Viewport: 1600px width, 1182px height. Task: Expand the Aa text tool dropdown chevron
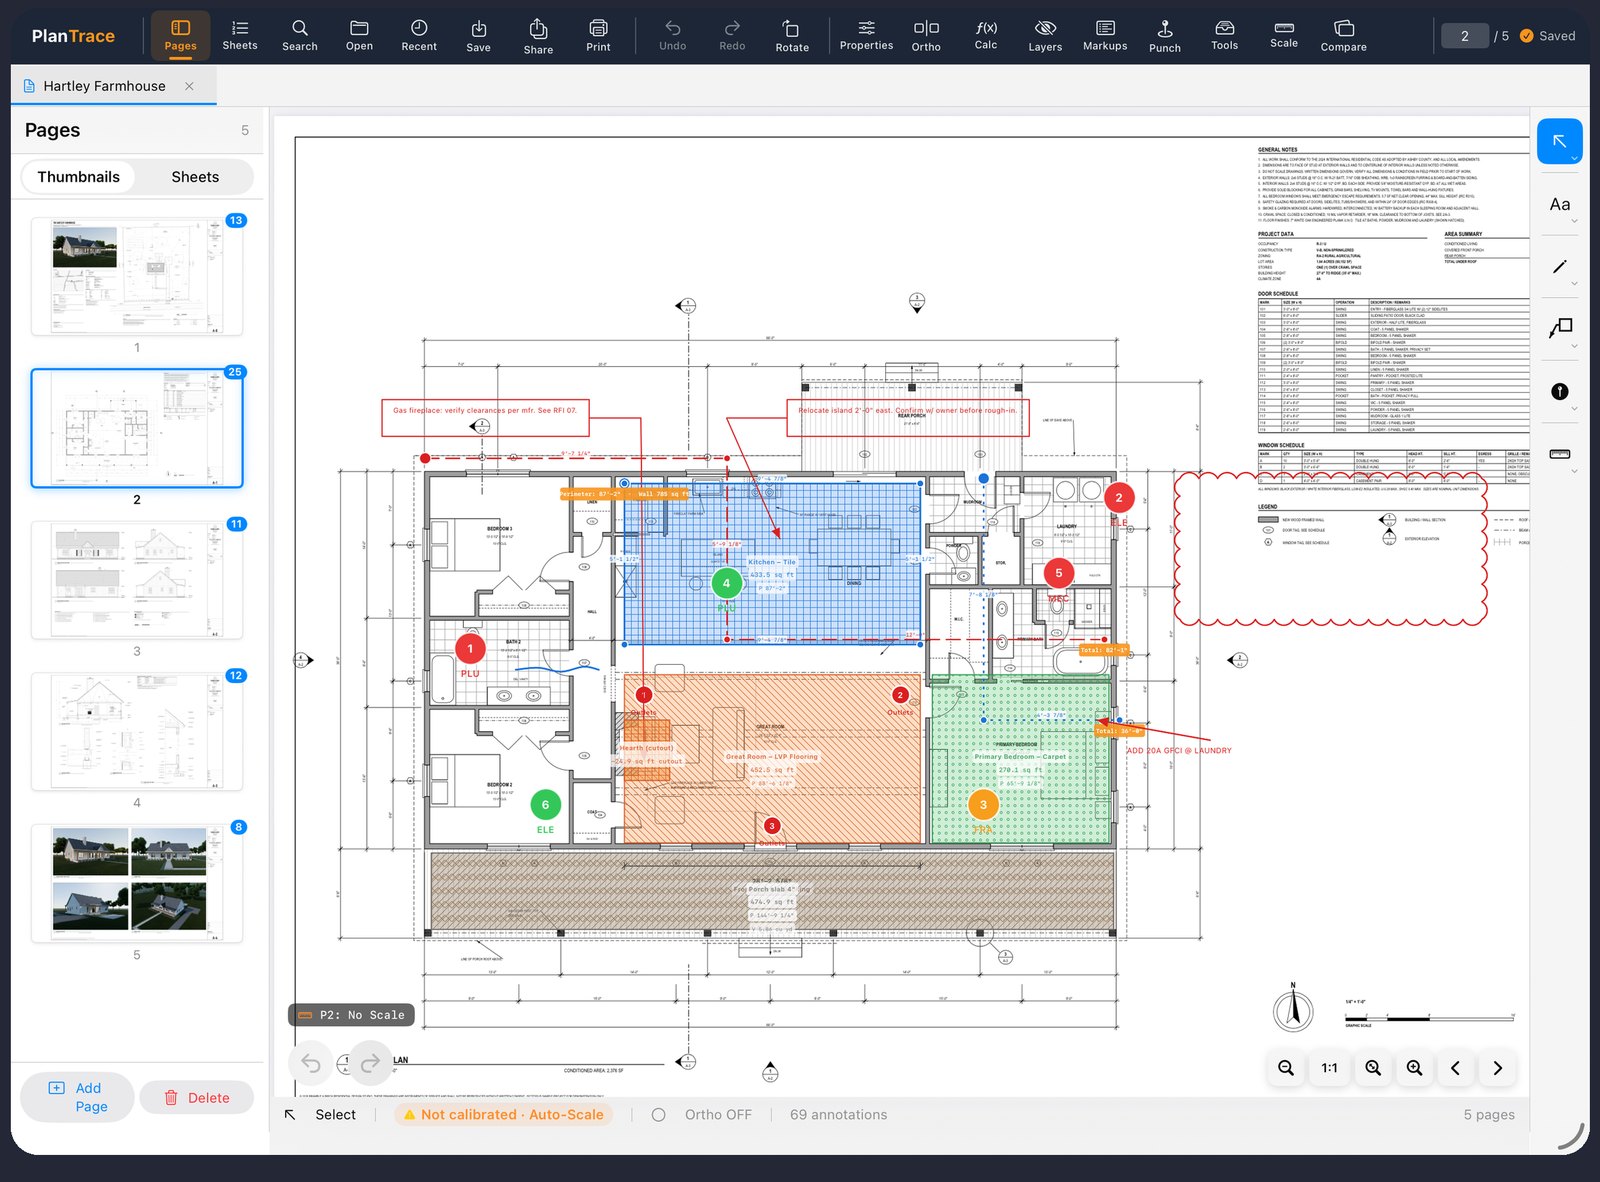tap(1574, 221)
